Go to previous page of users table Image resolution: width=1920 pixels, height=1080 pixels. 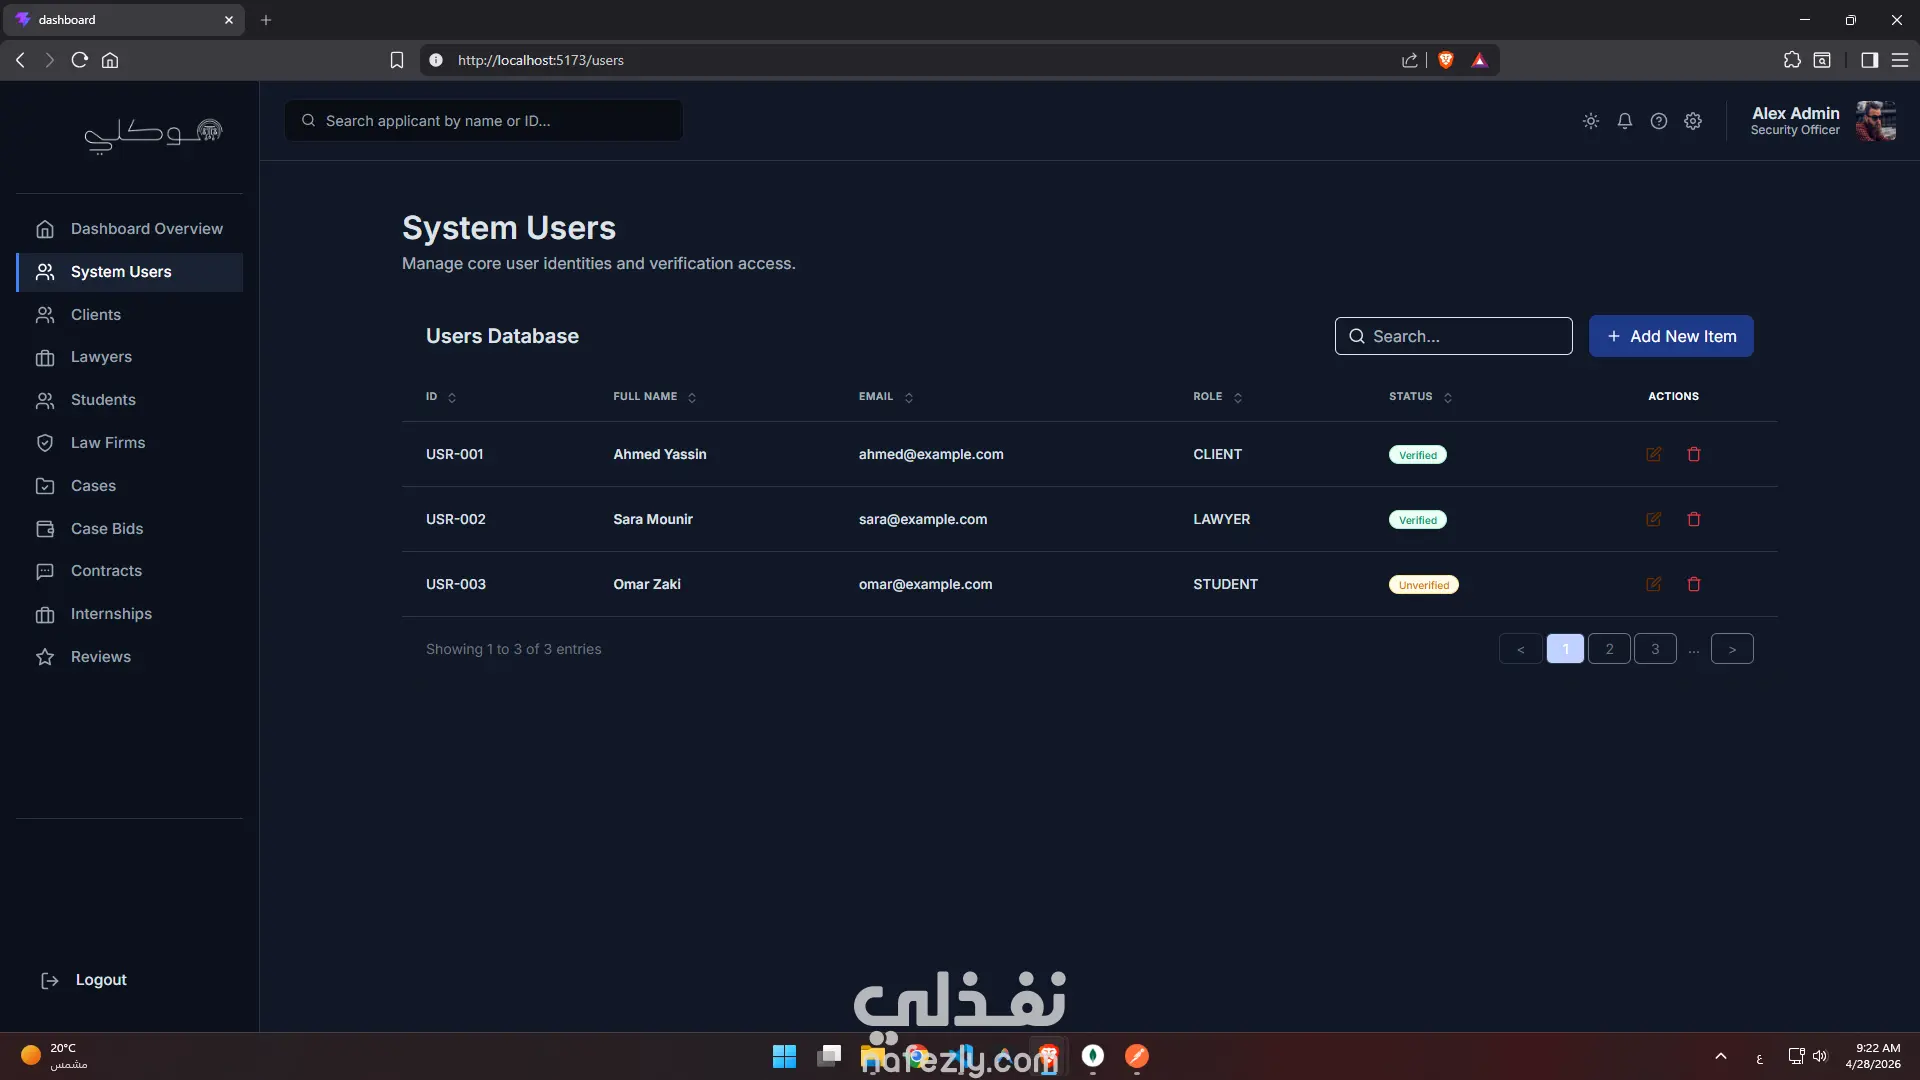click(1520, 649)
